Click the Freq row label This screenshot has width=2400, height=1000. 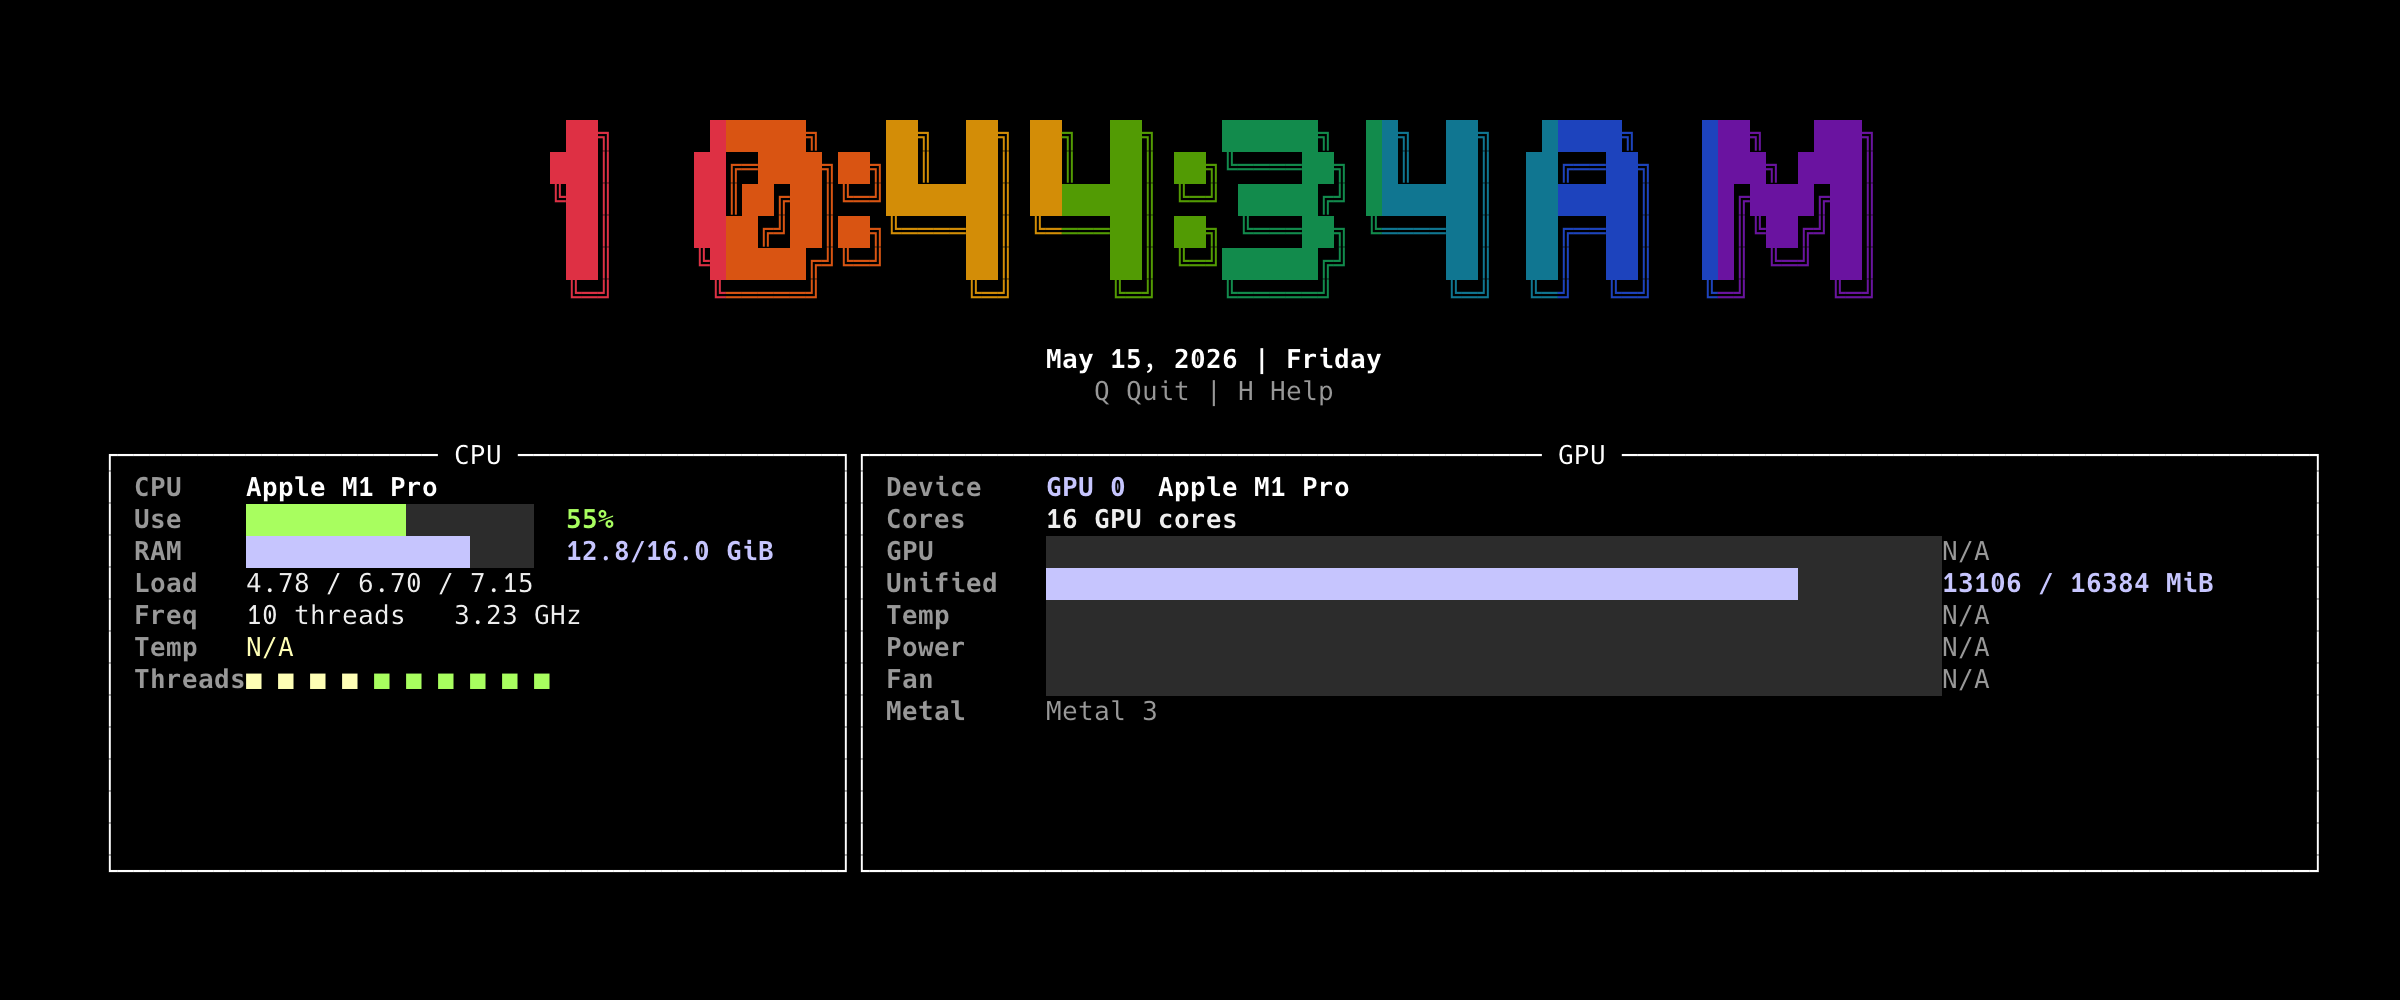(x=166, y=615)
